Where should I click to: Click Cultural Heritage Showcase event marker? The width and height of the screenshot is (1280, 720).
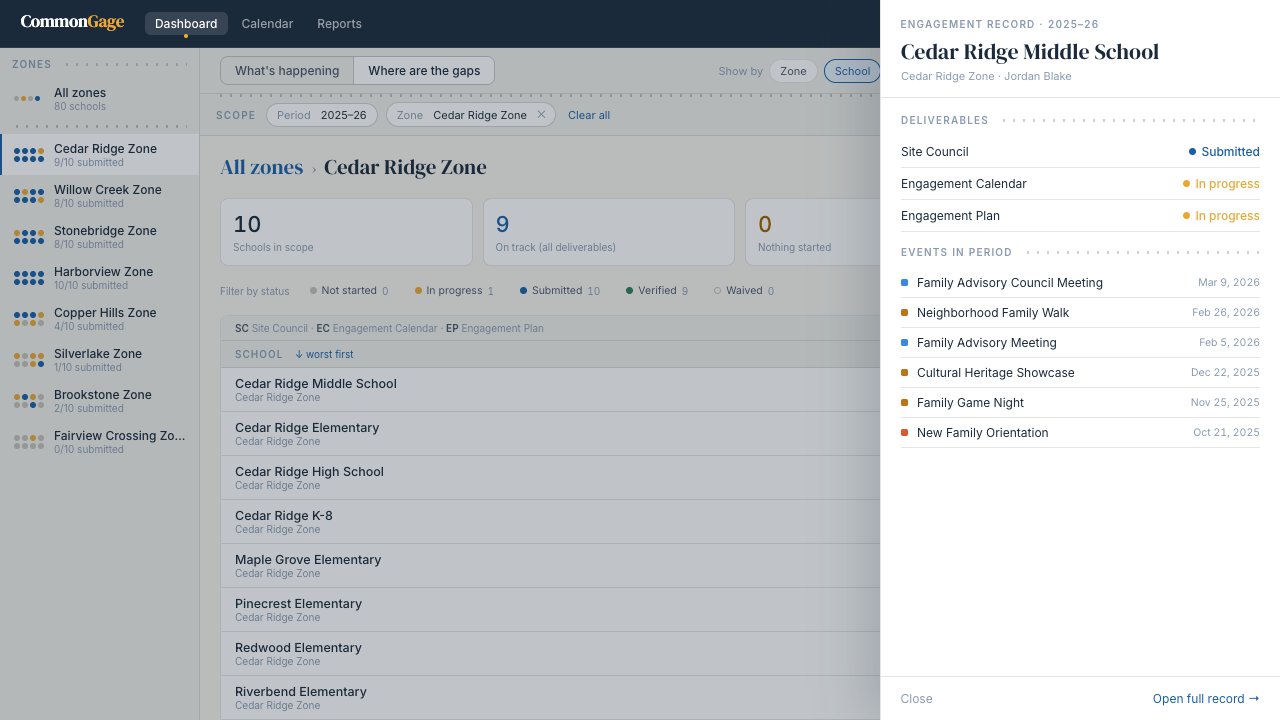coord(905,373)
